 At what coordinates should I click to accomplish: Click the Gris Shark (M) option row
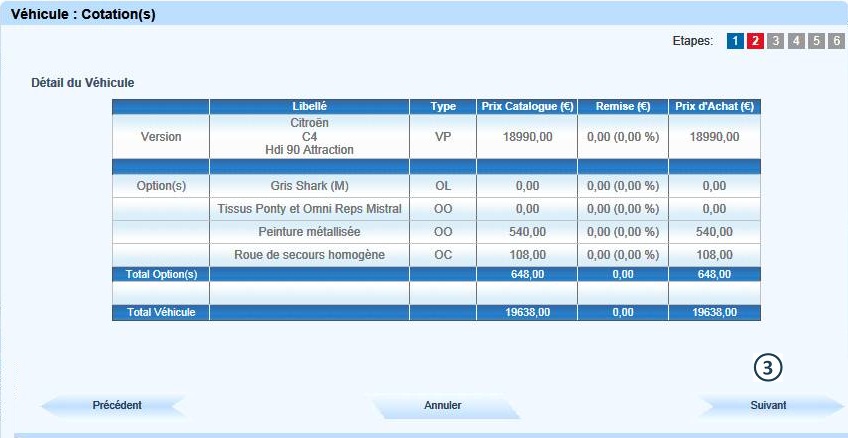click(309, 186)
